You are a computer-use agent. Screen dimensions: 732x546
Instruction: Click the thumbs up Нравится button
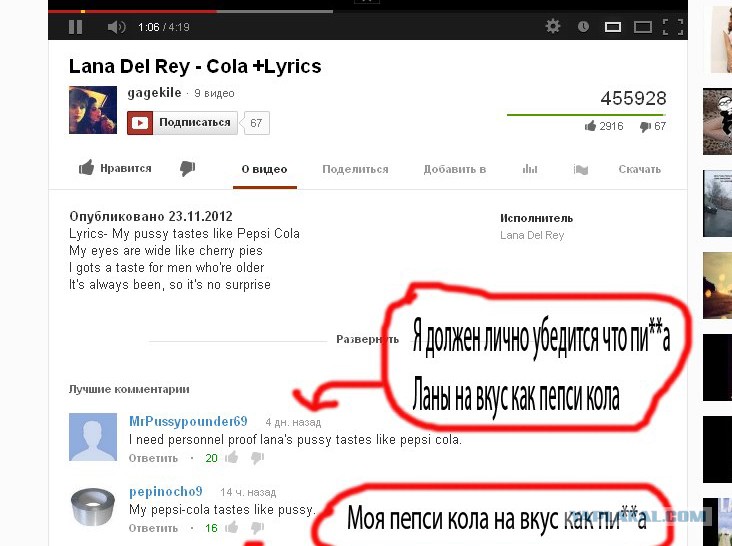tap(116, 169)
